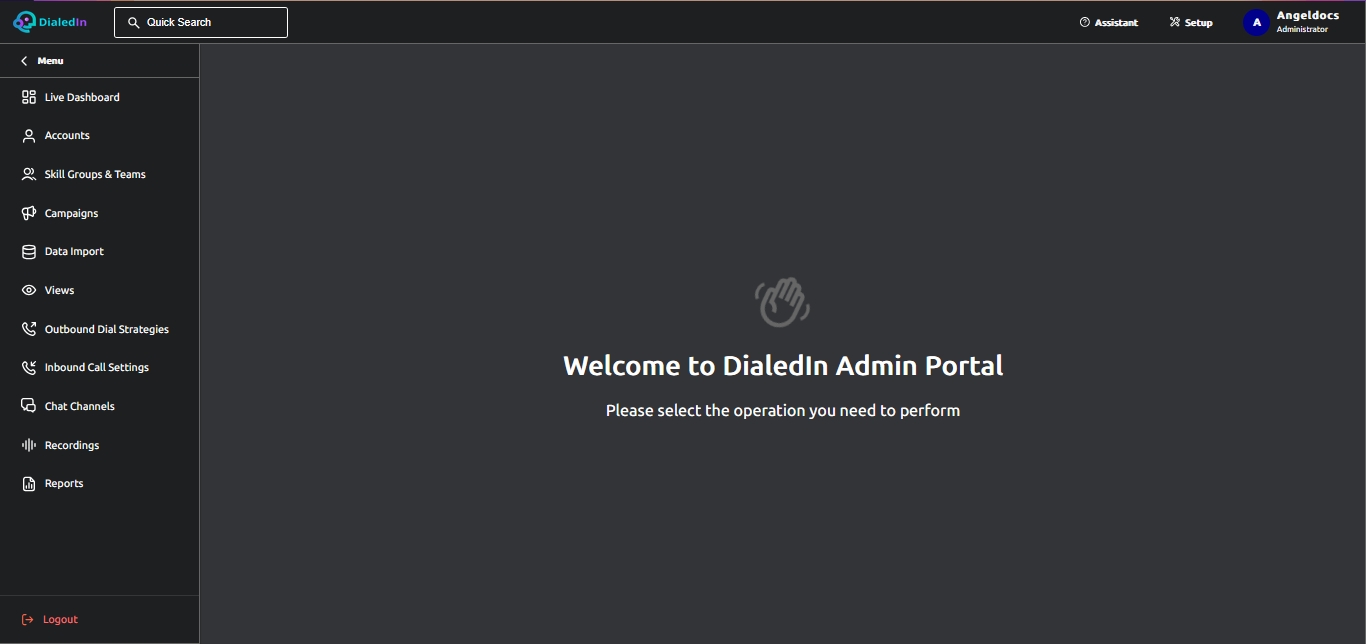This screenshot has height=644, width=1366.
Task: Click the Views eye icon
Action: (x=29, y=290)
